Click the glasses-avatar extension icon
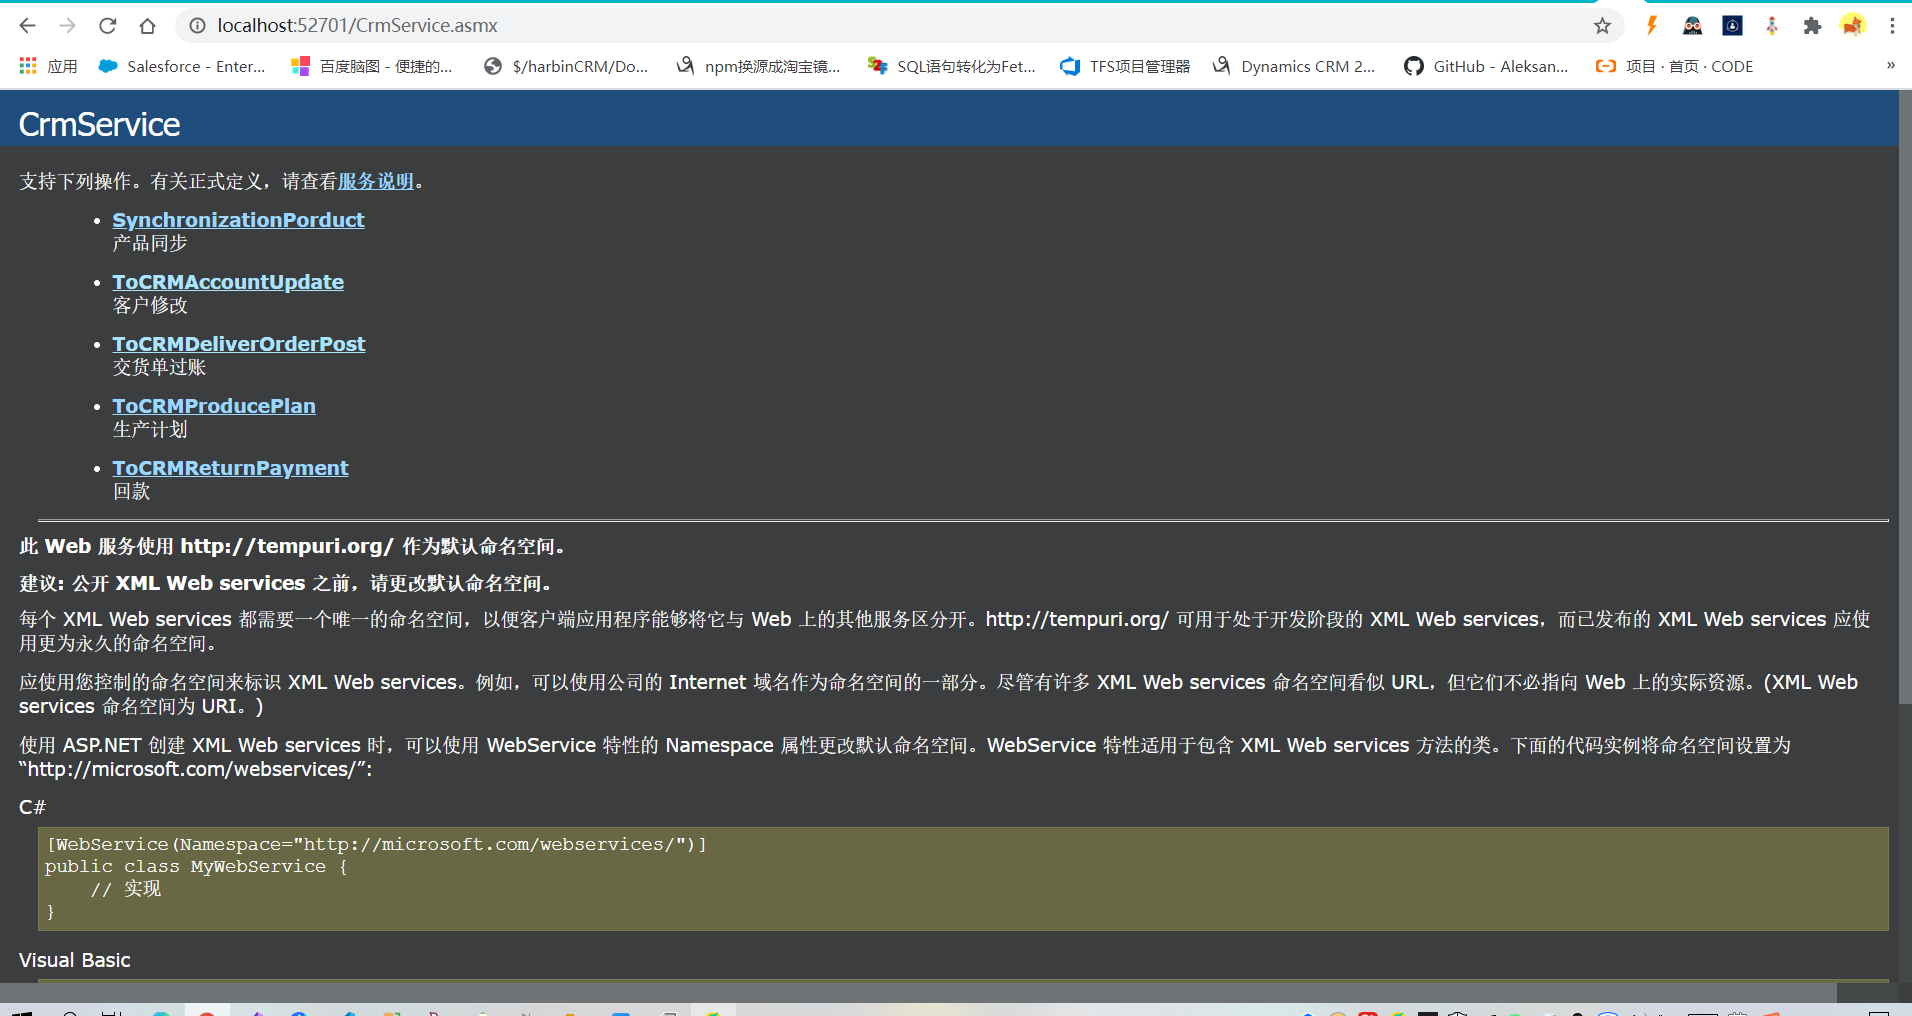 1693,25
